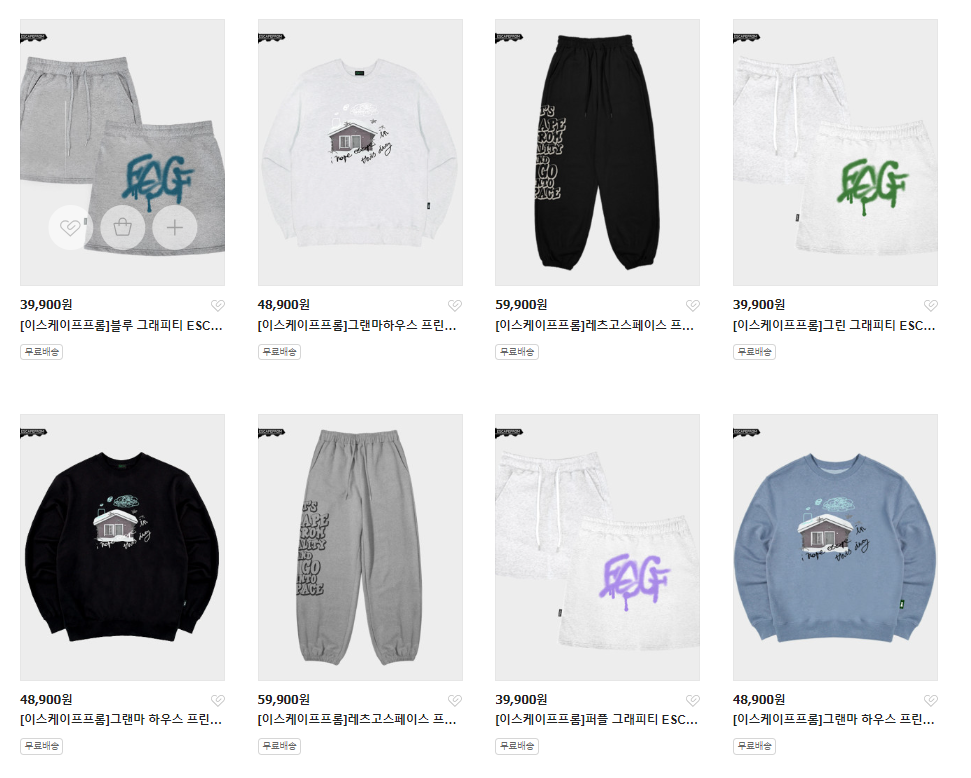The height and width of the screenshot is (778, 971).
Task: Like the black grandma house sweatshirt via heart
Action: 217,701
